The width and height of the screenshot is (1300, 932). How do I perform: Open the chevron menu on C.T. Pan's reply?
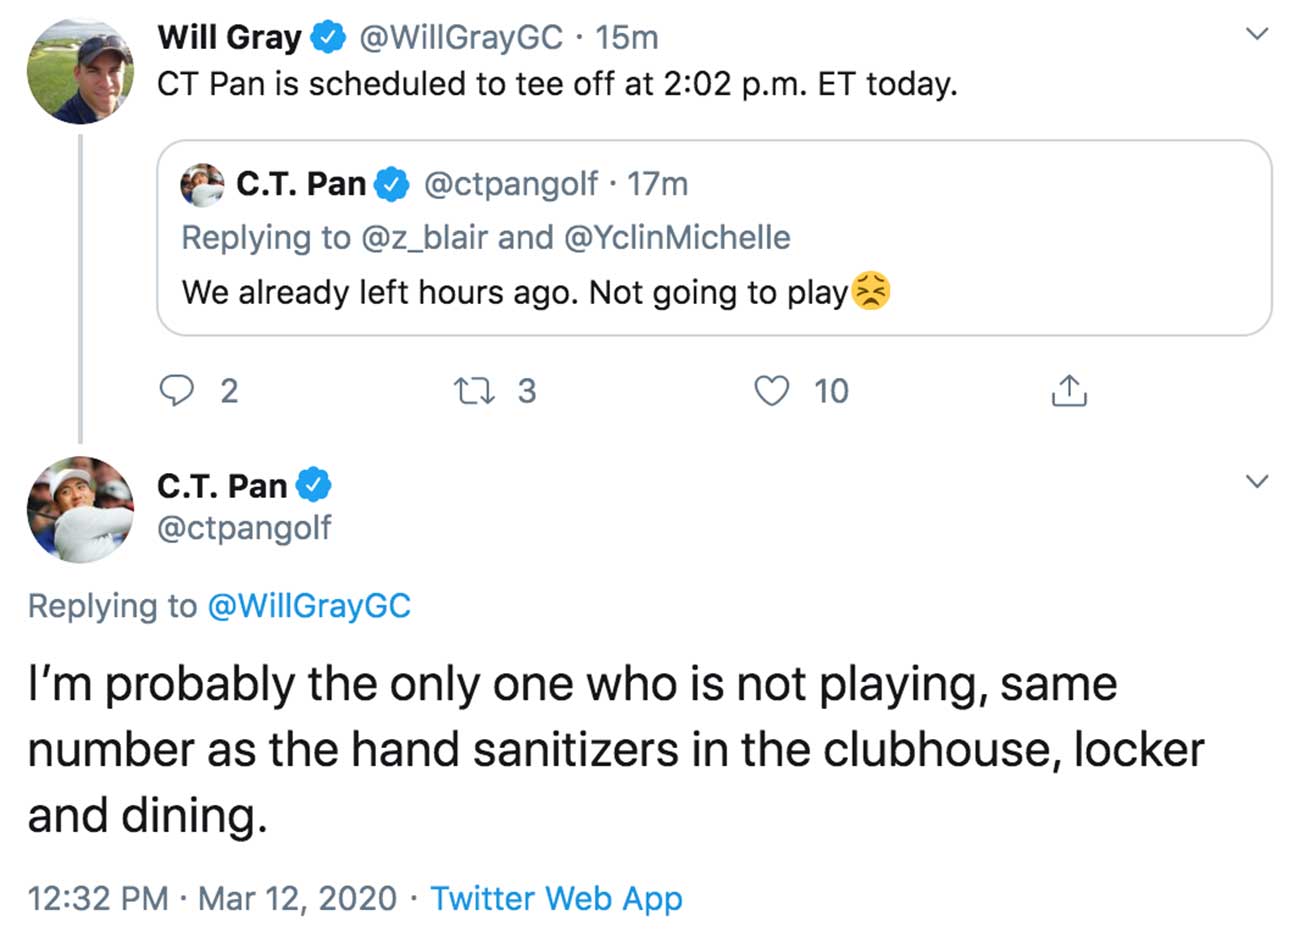pos(1257,481)
